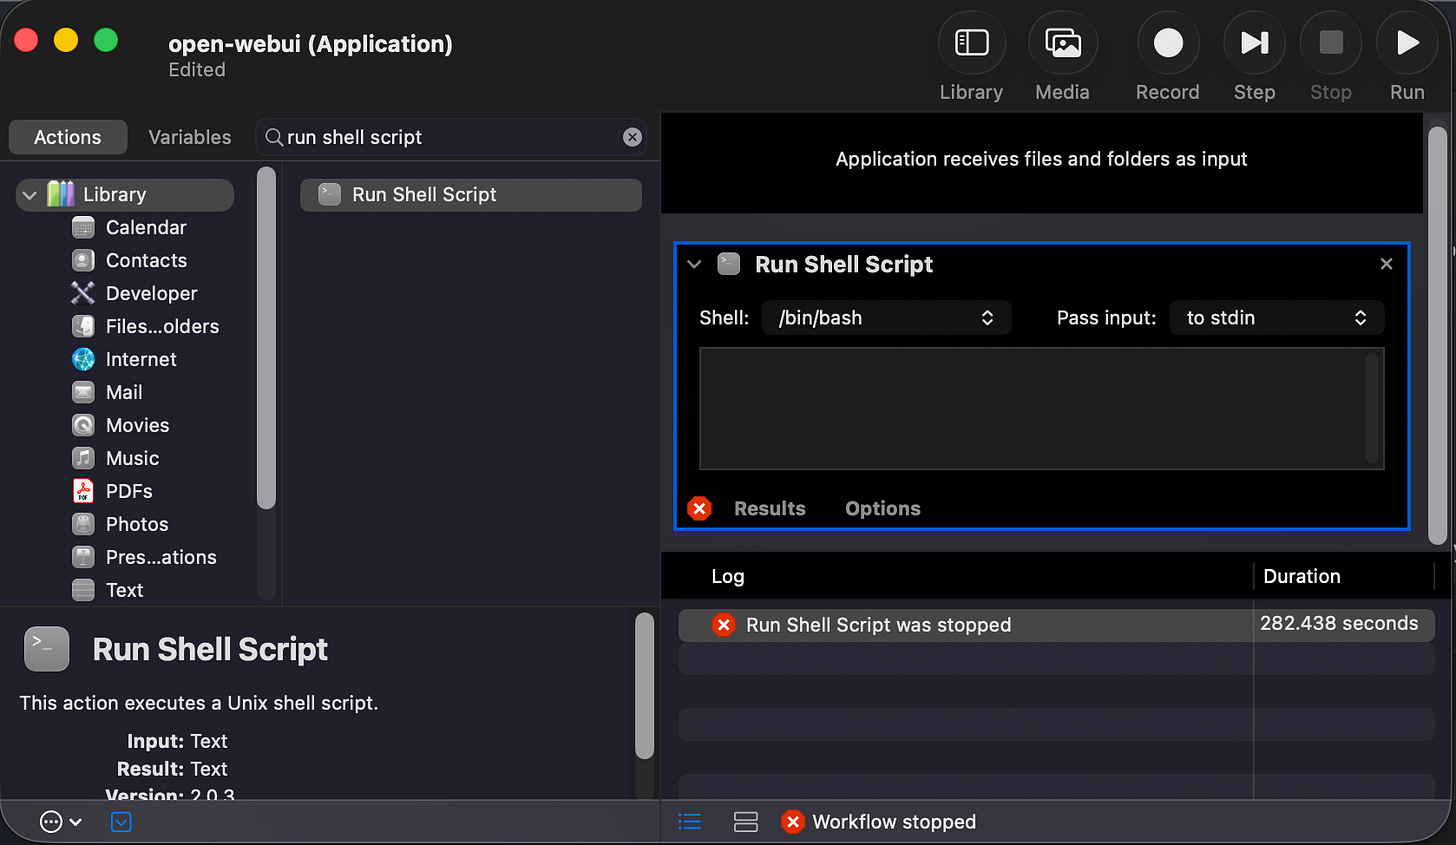
Task: Click the Log column header
Action: [727, 577]
